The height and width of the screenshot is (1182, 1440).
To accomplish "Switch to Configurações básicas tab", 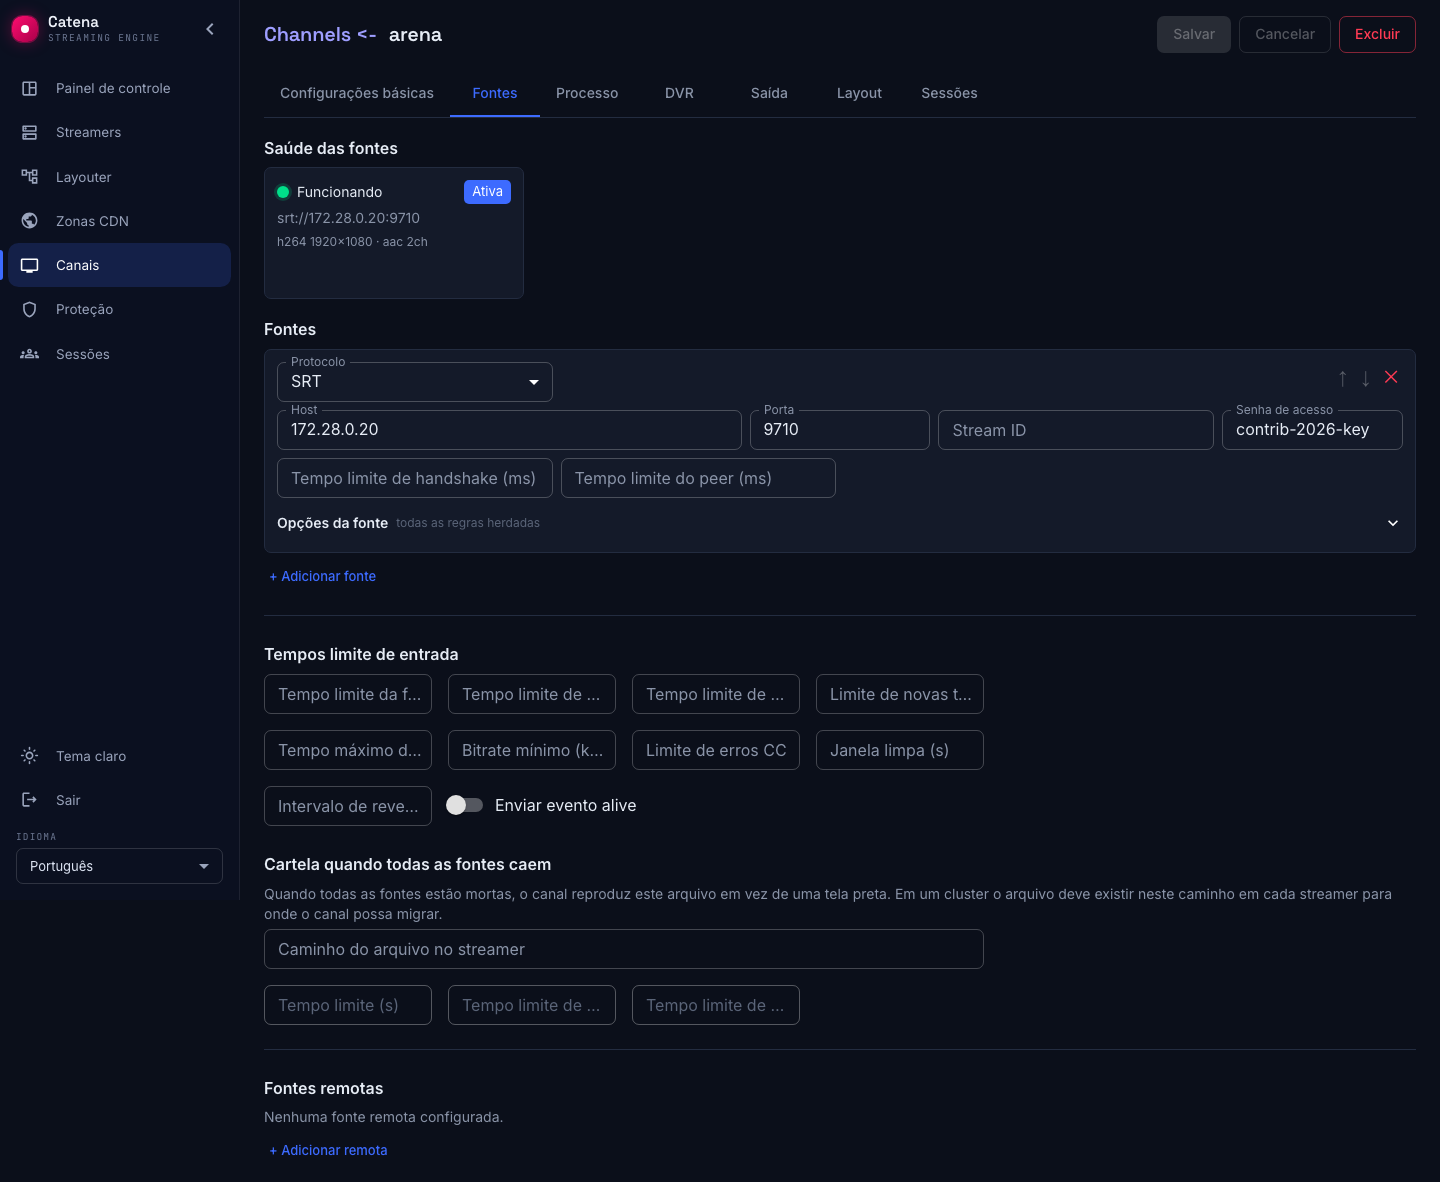I will (357, 93).
